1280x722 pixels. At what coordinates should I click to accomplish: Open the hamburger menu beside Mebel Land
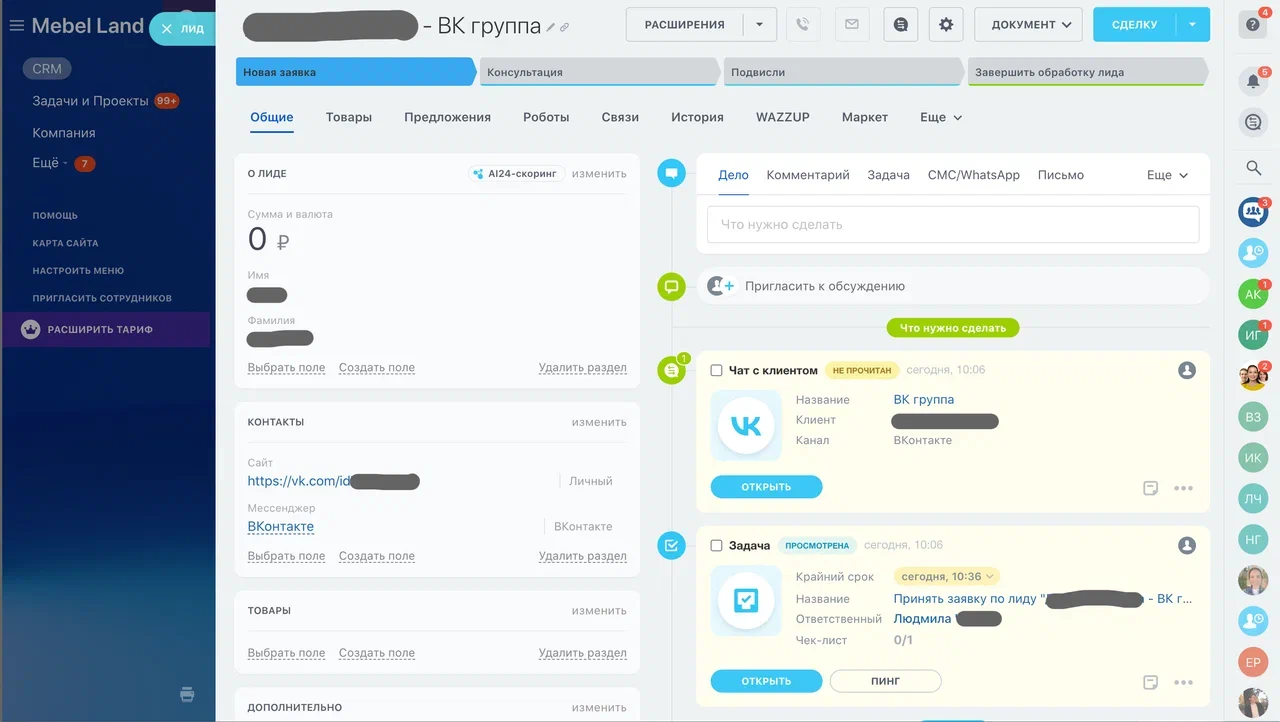point(16,26)
